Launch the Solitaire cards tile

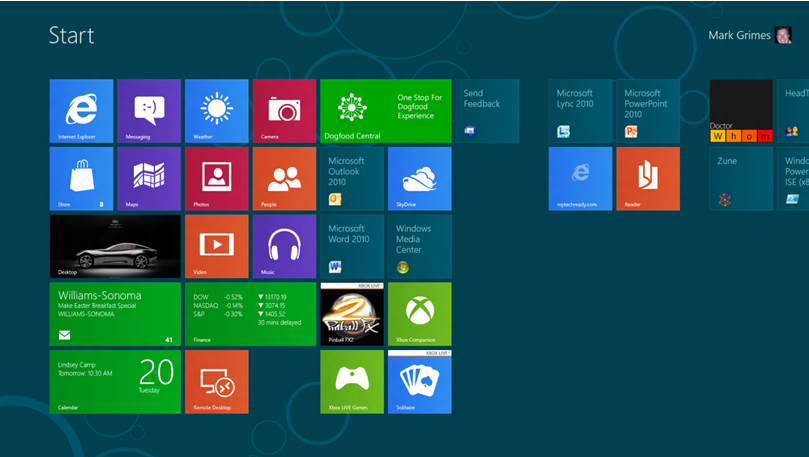tap(419, 382)
